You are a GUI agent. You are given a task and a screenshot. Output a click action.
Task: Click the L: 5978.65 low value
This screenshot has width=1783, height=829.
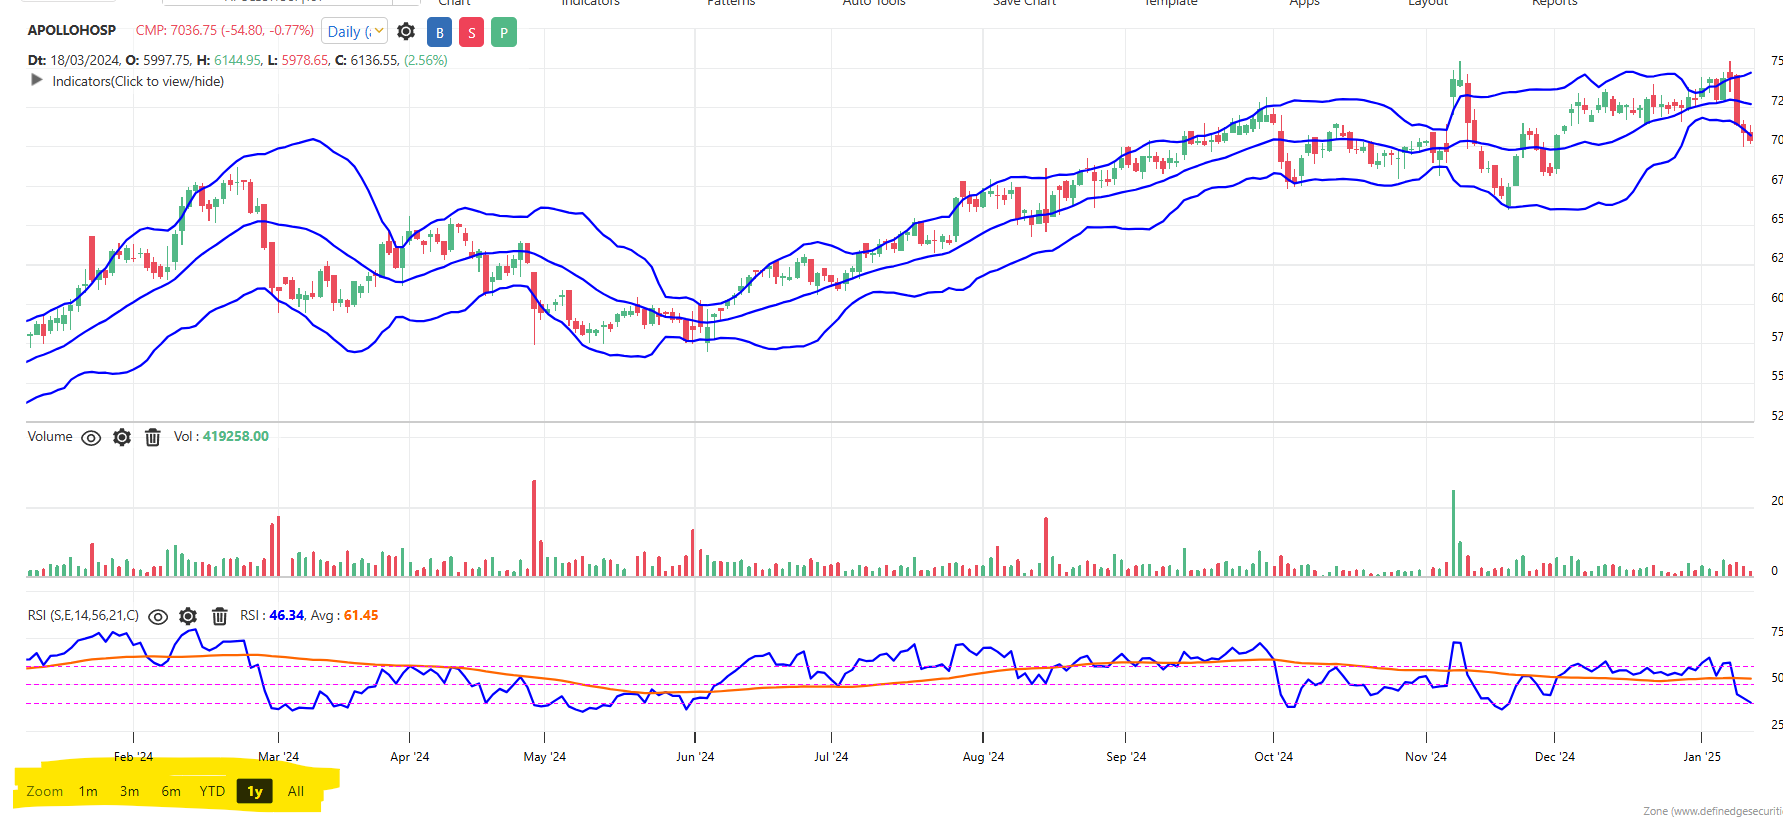[298, 60]
